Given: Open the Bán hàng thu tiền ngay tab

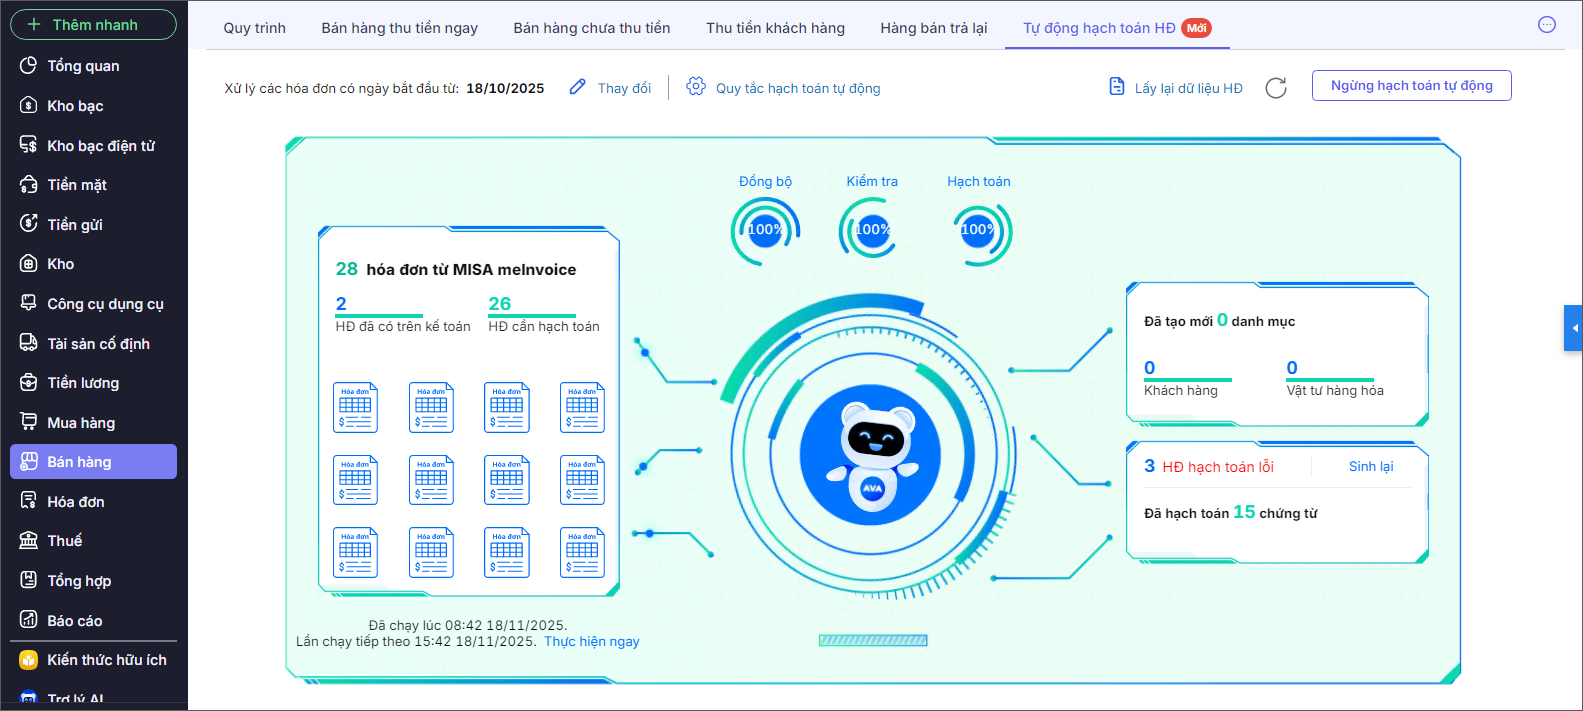Looking at the screenshot, I should tap(399, 28).
